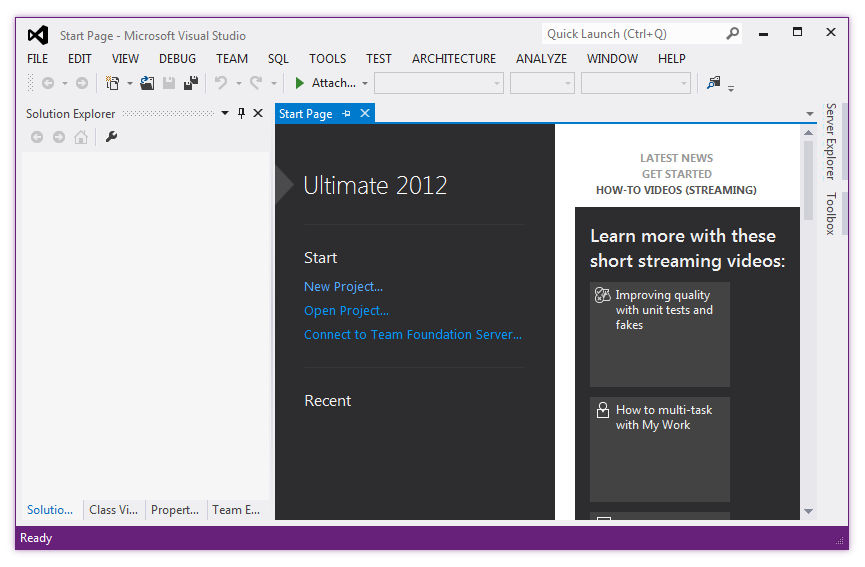This screenshot has height=567, width=865.
Task: Click the New Project toolbar icon
Action: pyautogui.click(x=113, y=83)
